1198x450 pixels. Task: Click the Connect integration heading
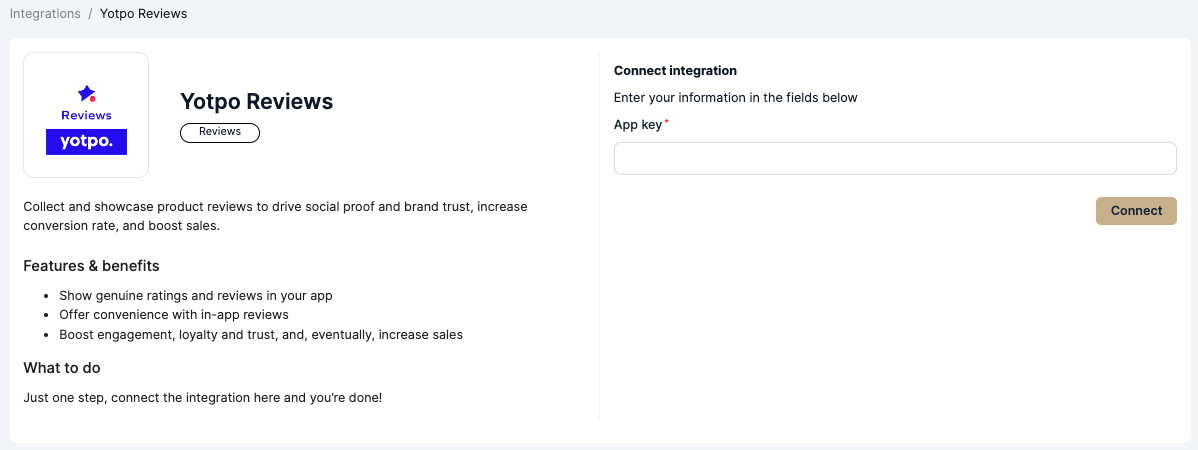675,71
